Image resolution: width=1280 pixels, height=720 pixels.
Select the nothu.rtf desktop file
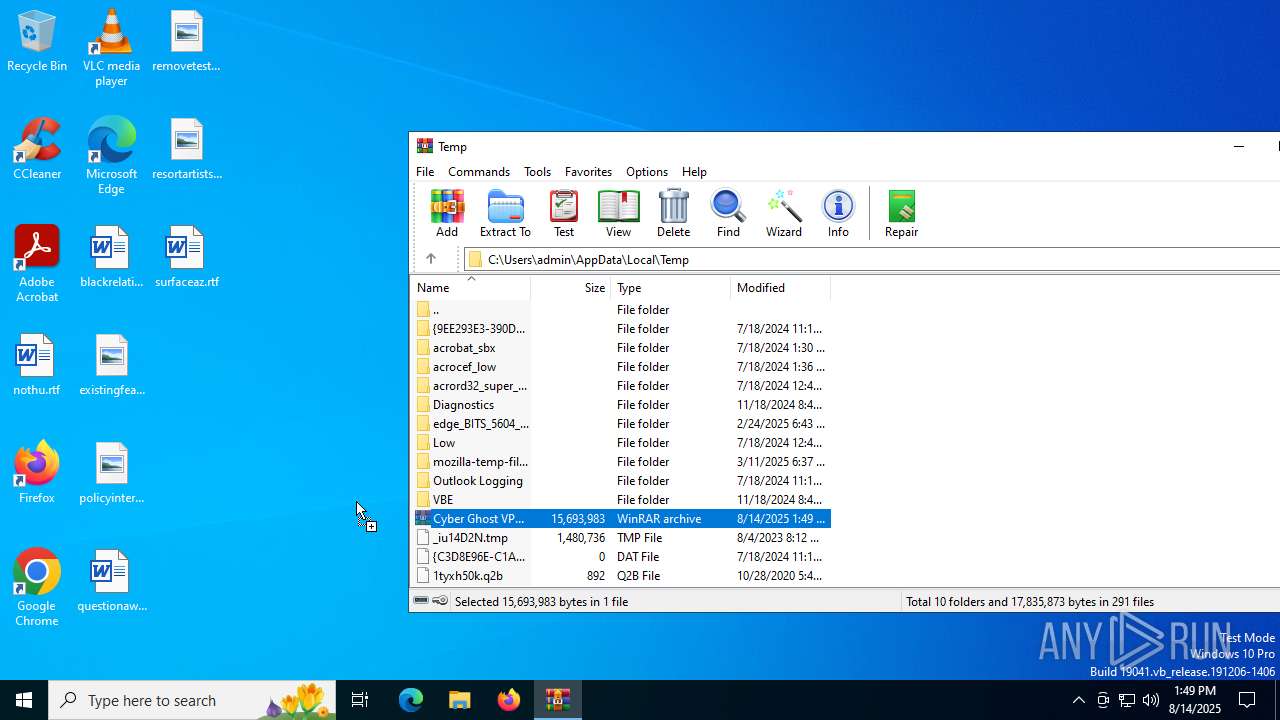click(37, 365)
